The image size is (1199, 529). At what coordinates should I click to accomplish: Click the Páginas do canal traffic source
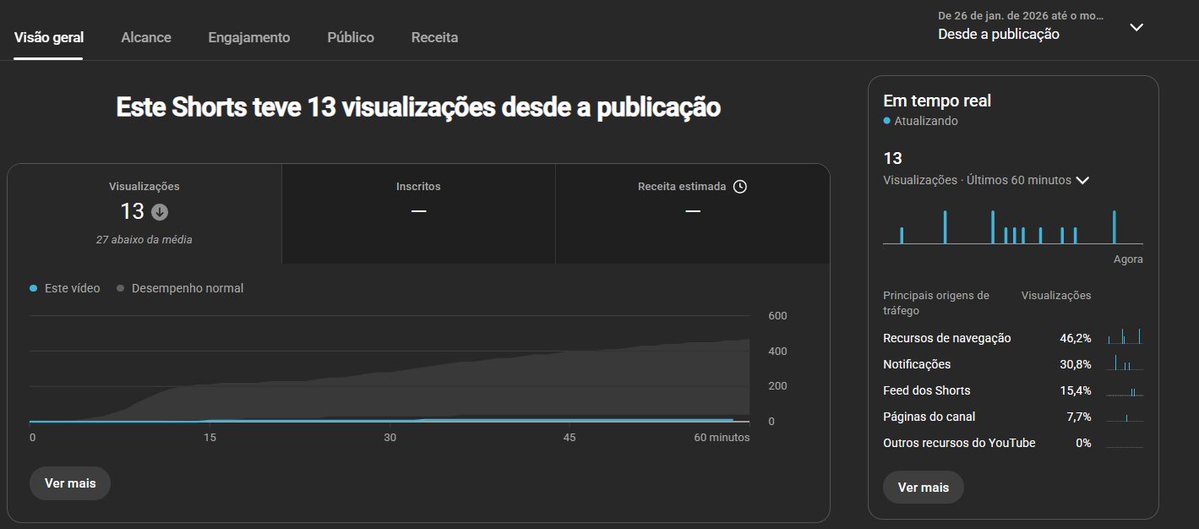[929, 417]
